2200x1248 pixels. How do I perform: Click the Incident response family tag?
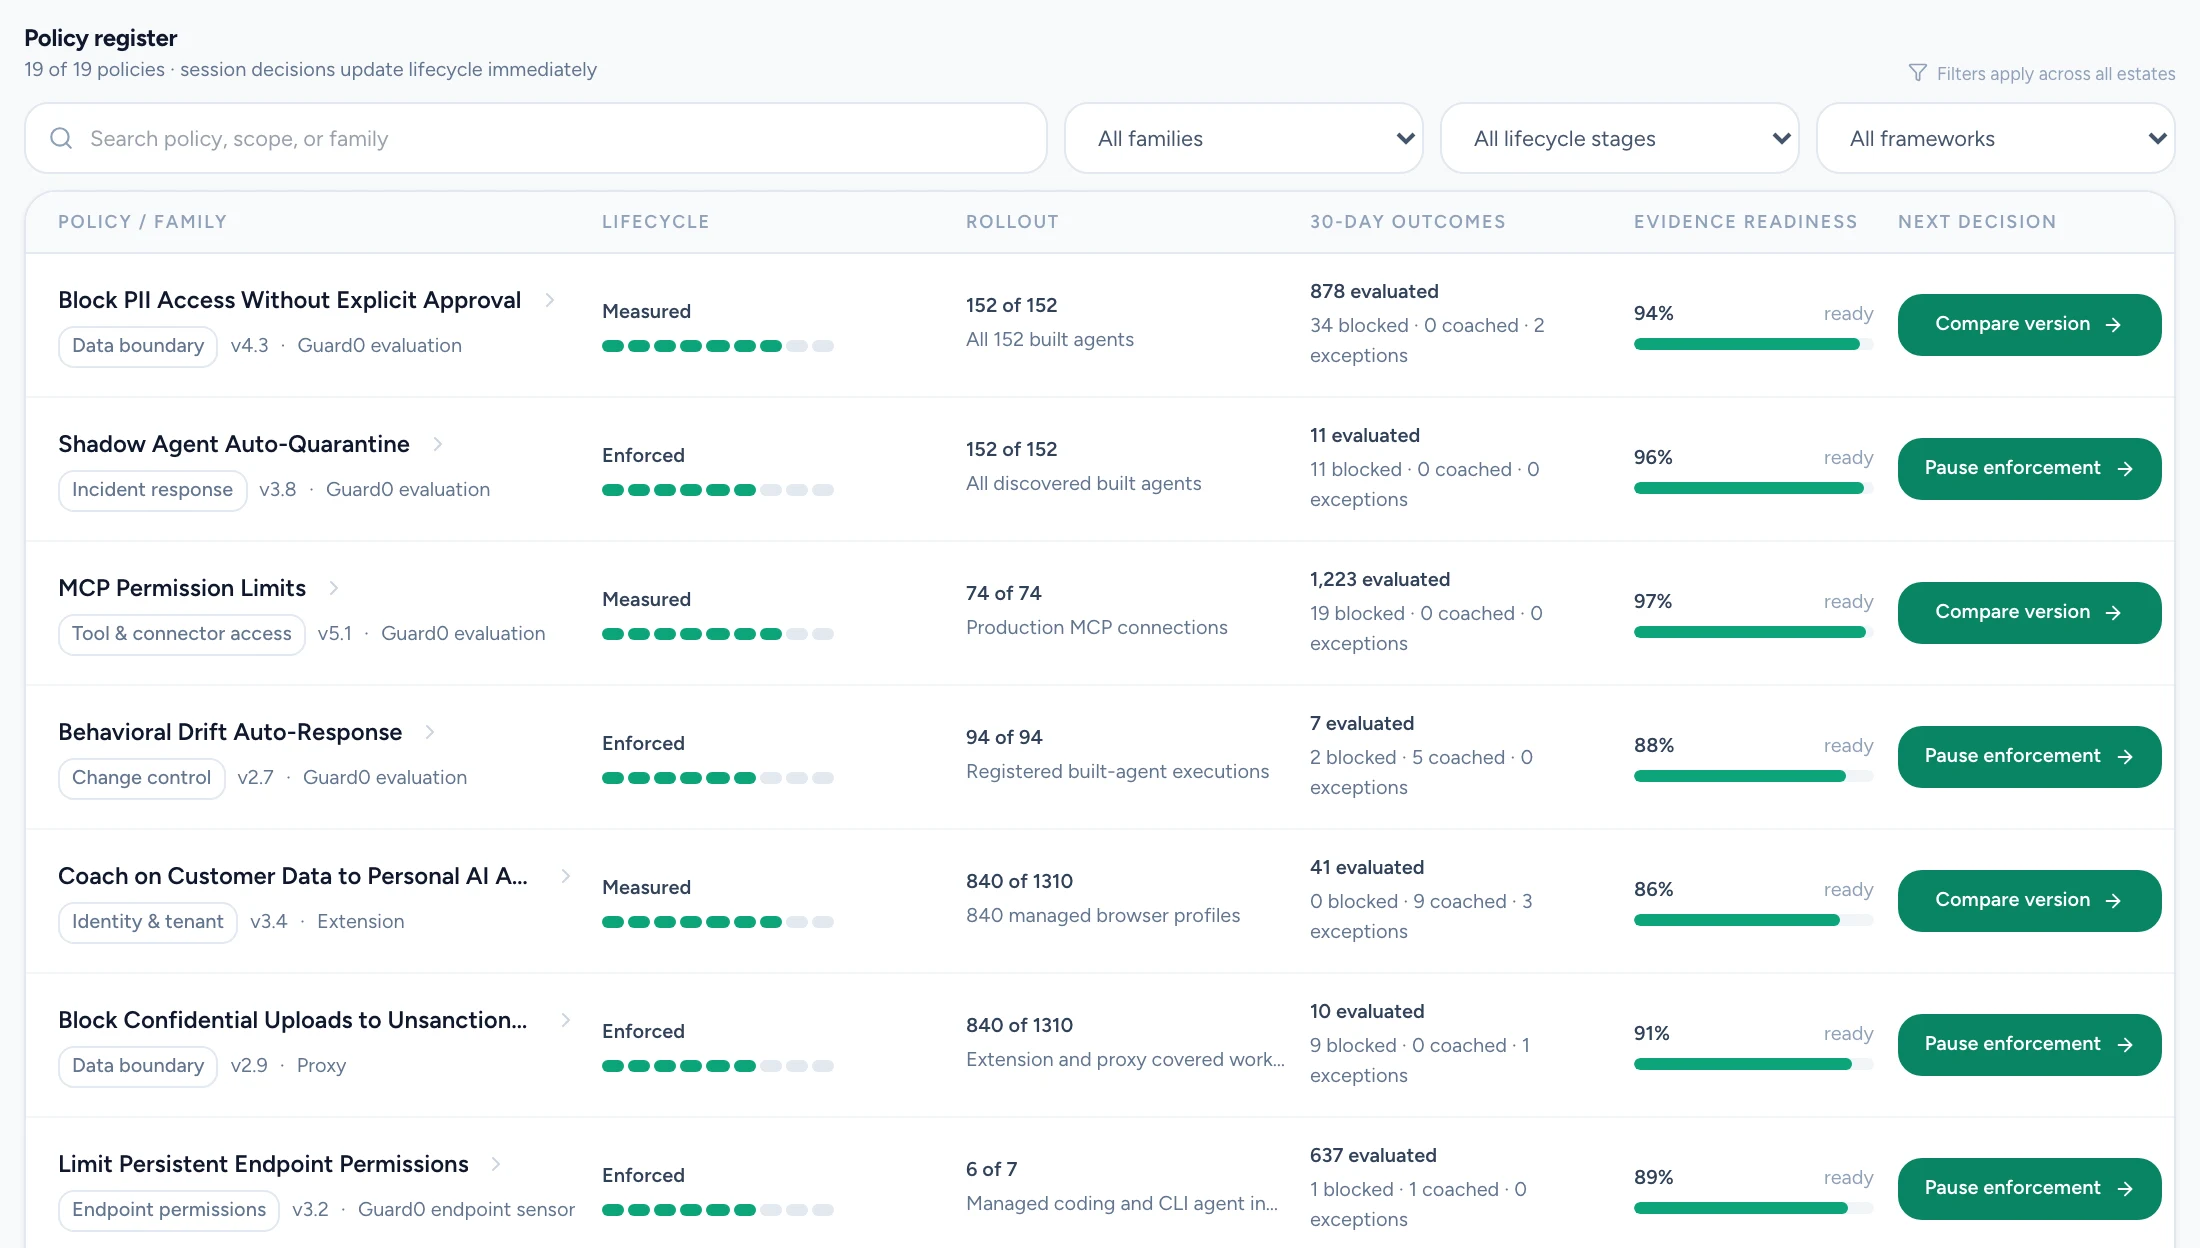(152, 490)
